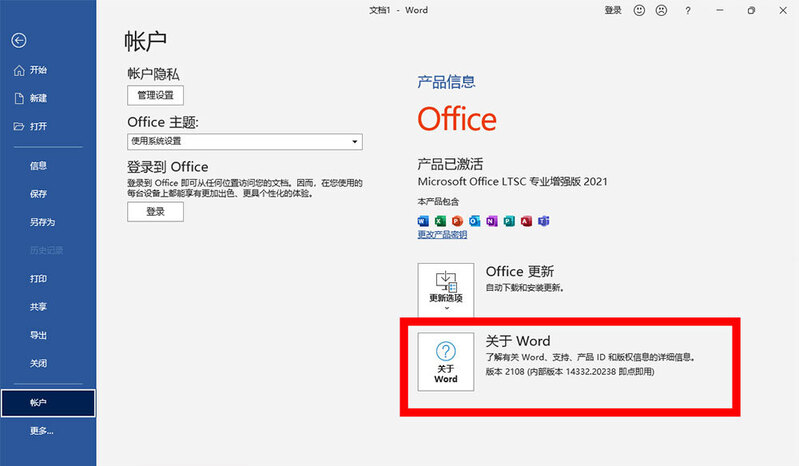Click the back arrow to exit Backstage
The image size is (799, 466).
click(19, 41)
